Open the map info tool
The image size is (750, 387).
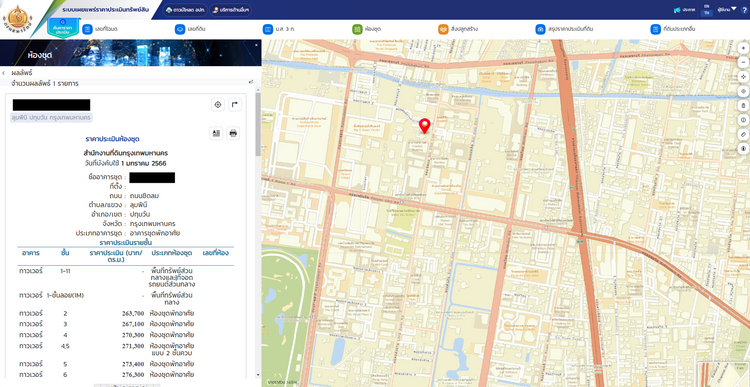(743, 120)
